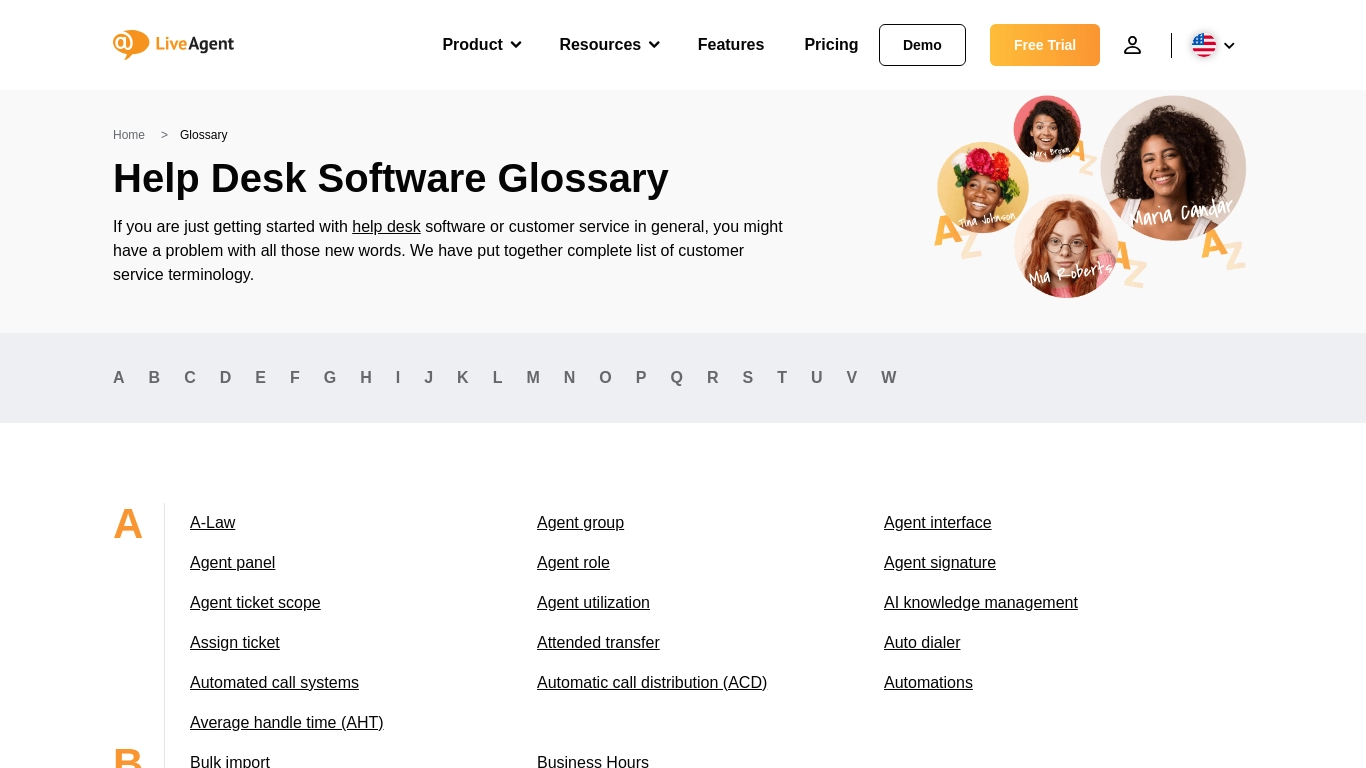Open the user account icon

point(1132,45)
